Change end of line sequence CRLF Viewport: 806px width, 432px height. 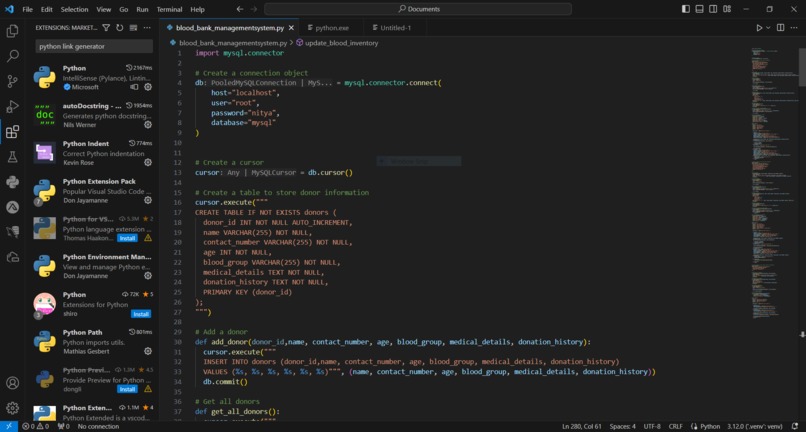[x=675, y=426]
